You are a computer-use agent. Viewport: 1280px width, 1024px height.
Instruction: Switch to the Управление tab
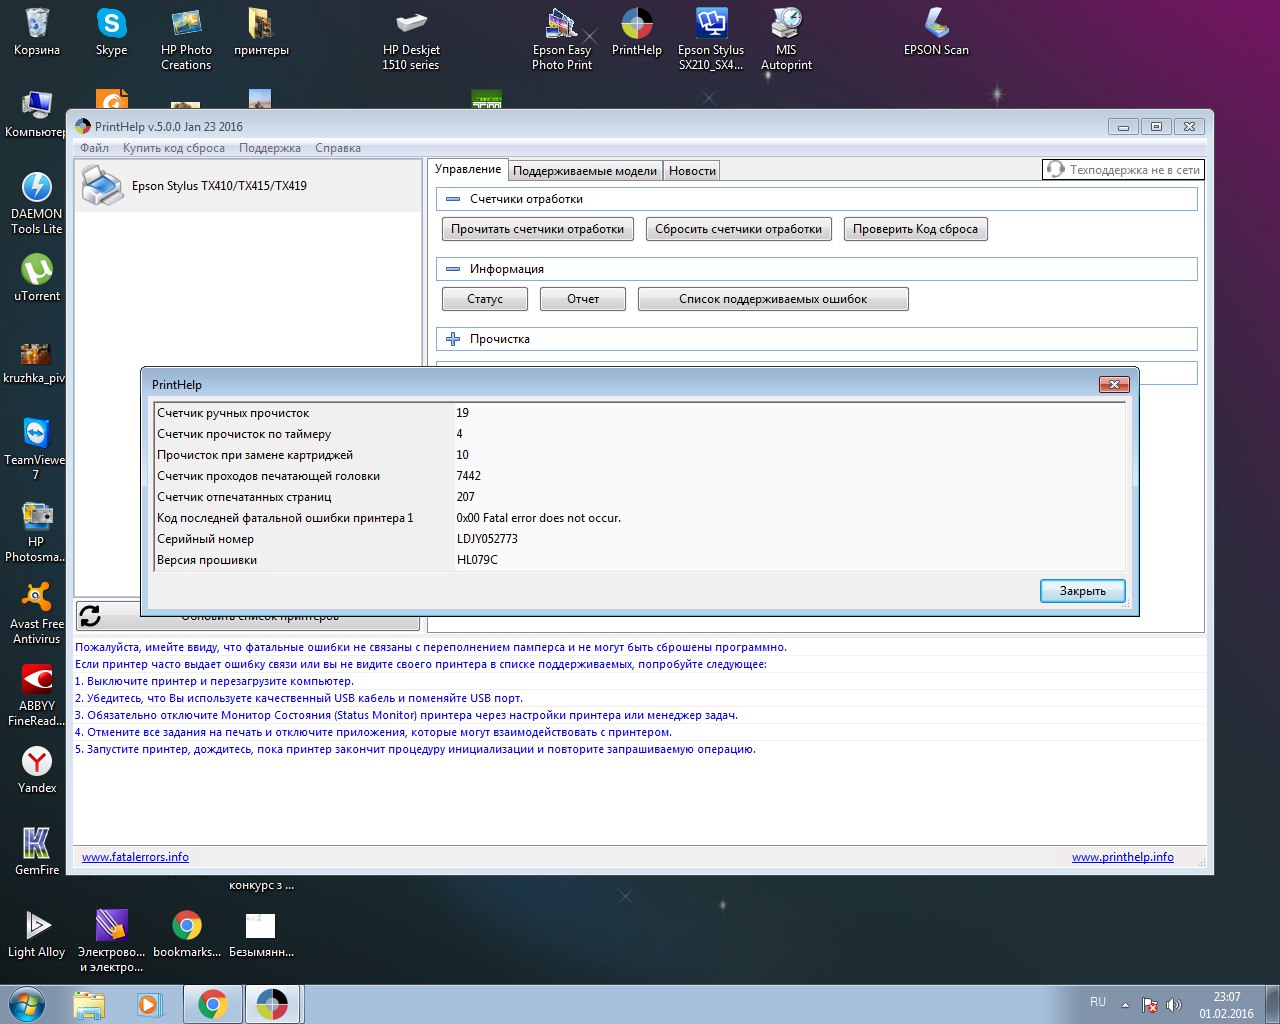tap(468, 170)
